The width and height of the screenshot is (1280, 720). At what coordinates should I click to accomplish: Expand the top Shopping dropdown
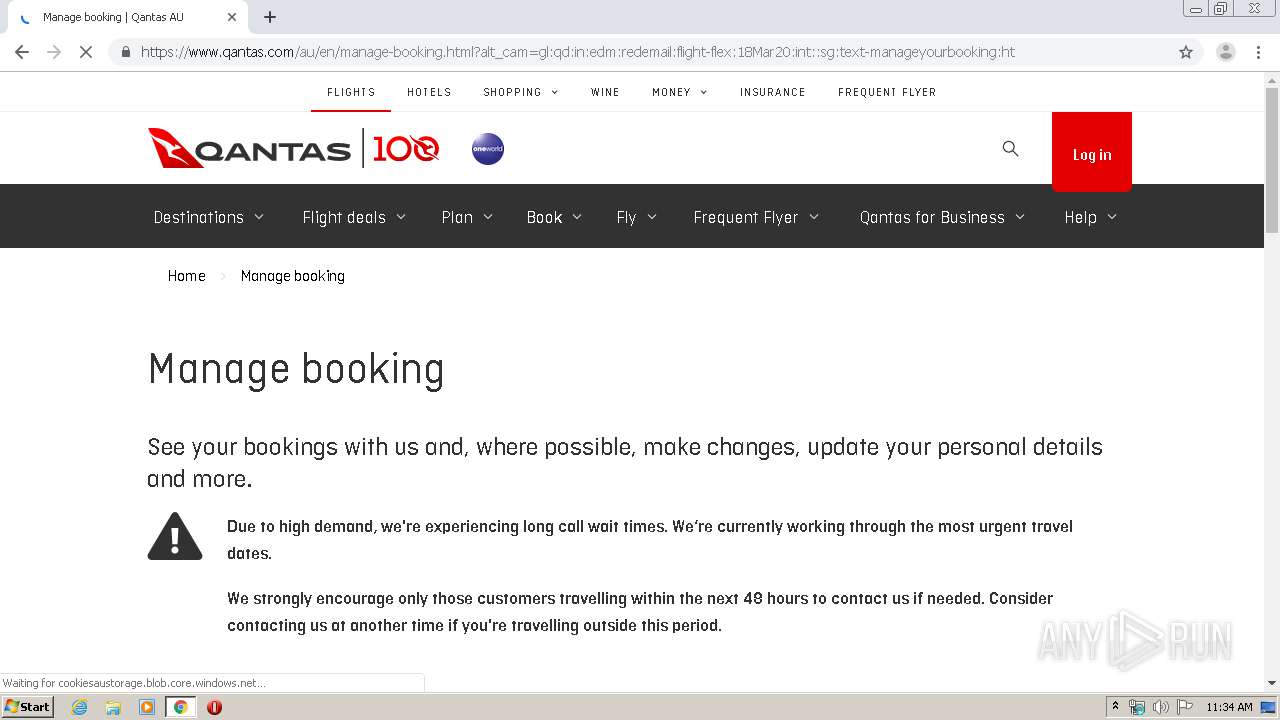click(521, 92)
